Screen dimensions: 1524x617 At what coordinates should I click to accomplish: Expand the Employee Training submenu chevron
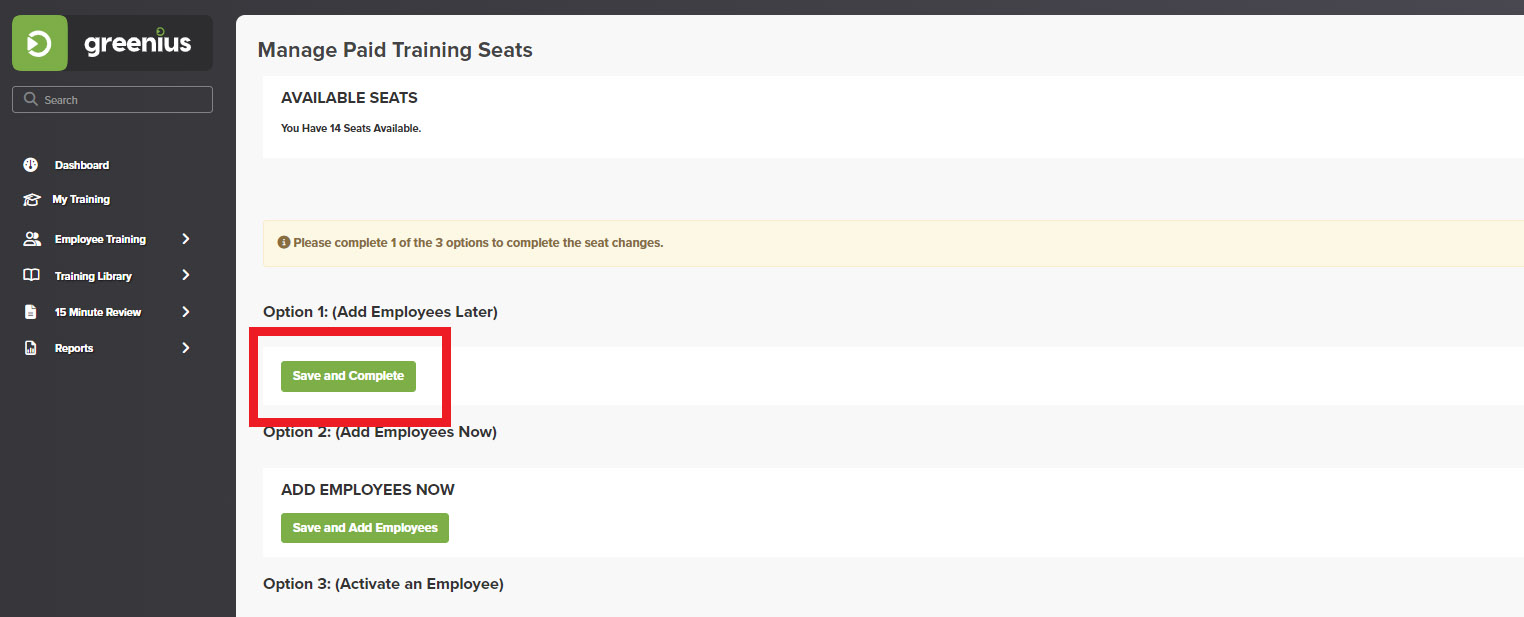click(x=186, y=239)
